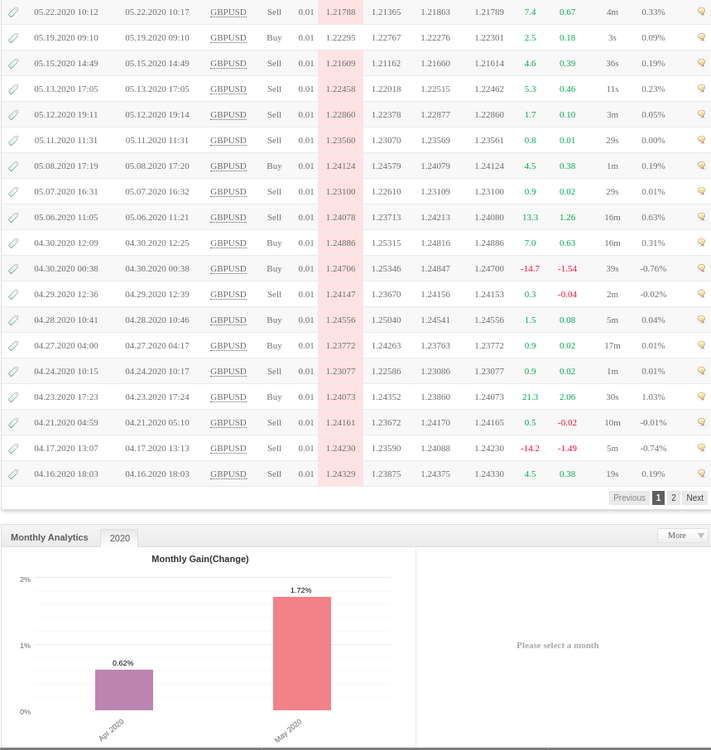Open the comment bubble on the 05.13.2020 17:05 row
Viewport: 711px width, 750px height.
point(701,88)
